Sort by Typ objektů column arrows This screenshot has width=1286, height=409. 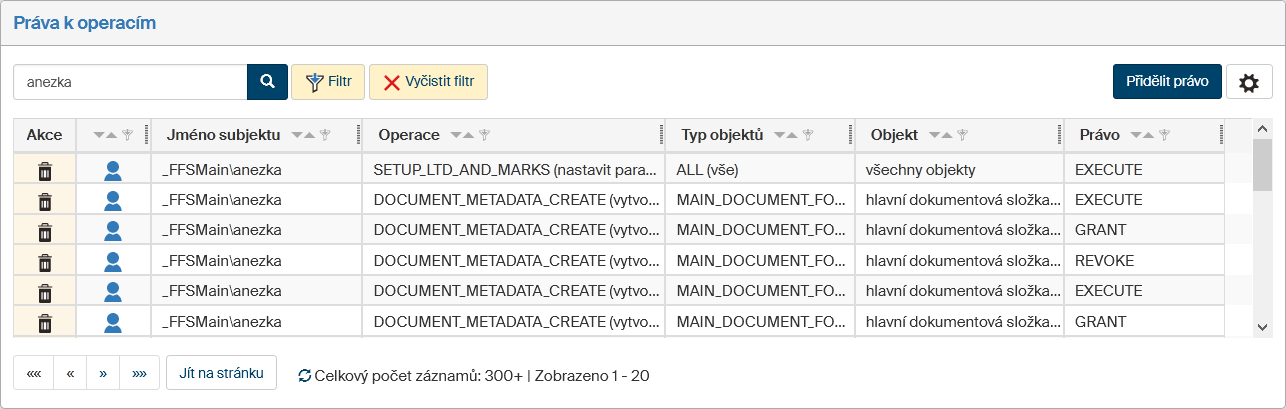click(786, 135)
